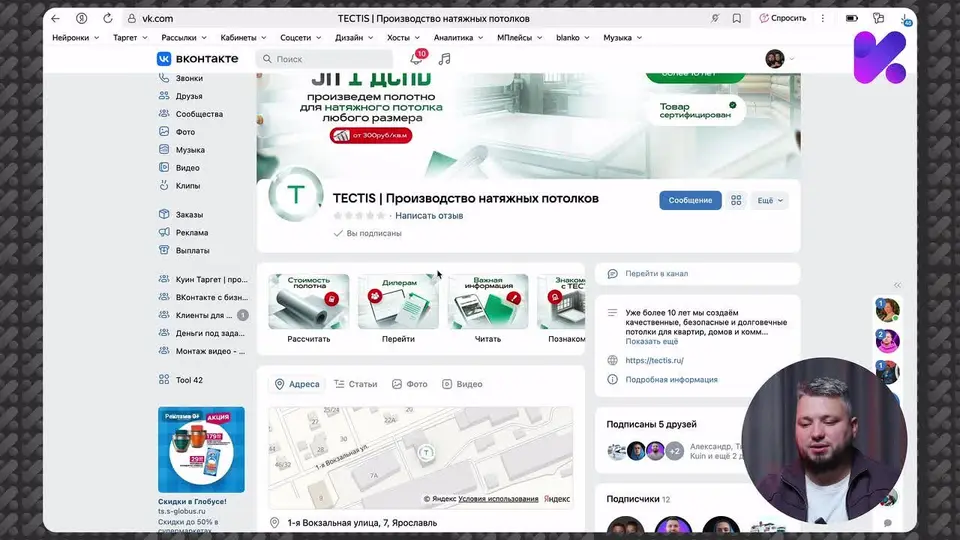
Task: Open the Ещё dropdown button
Action: point(770,200)
